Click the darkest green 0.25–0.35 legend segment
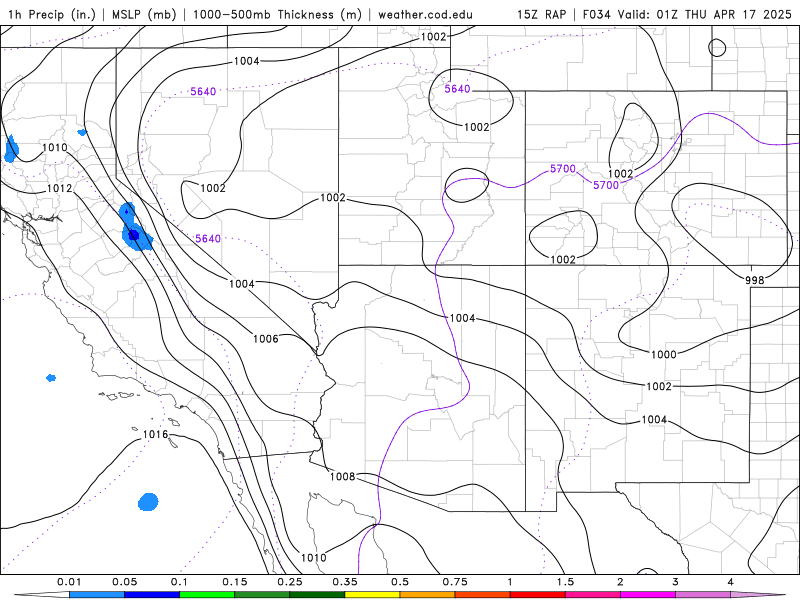 [x=317, y=595]
